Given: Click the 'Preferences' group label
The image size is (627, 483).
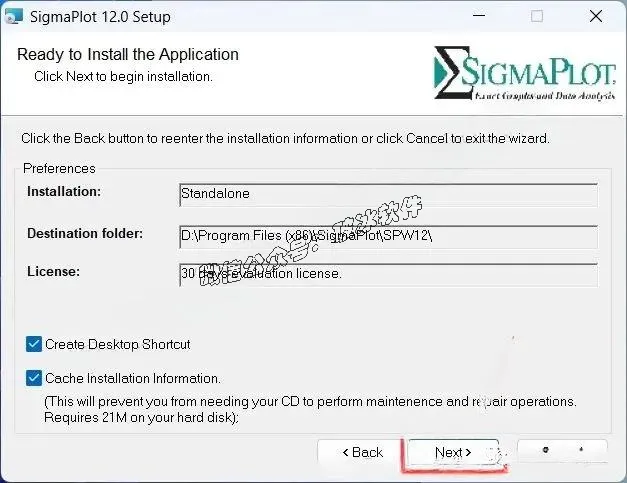Looking at the screenshot, I should (59, 168).
